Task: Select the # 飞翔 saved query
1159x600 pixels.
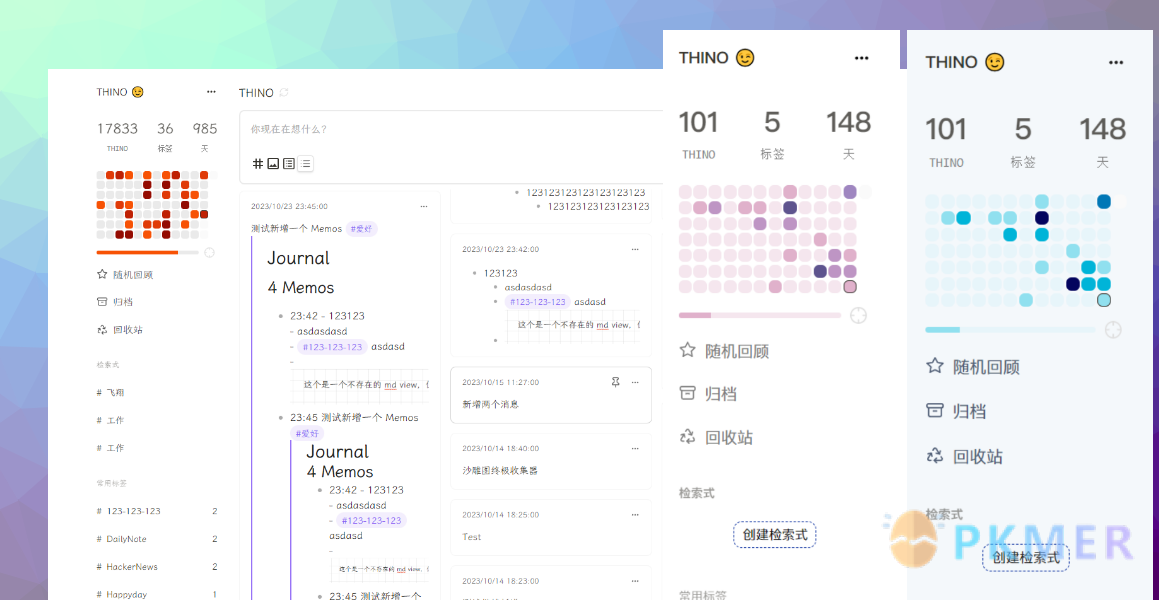Action: (x=110, y=392)
